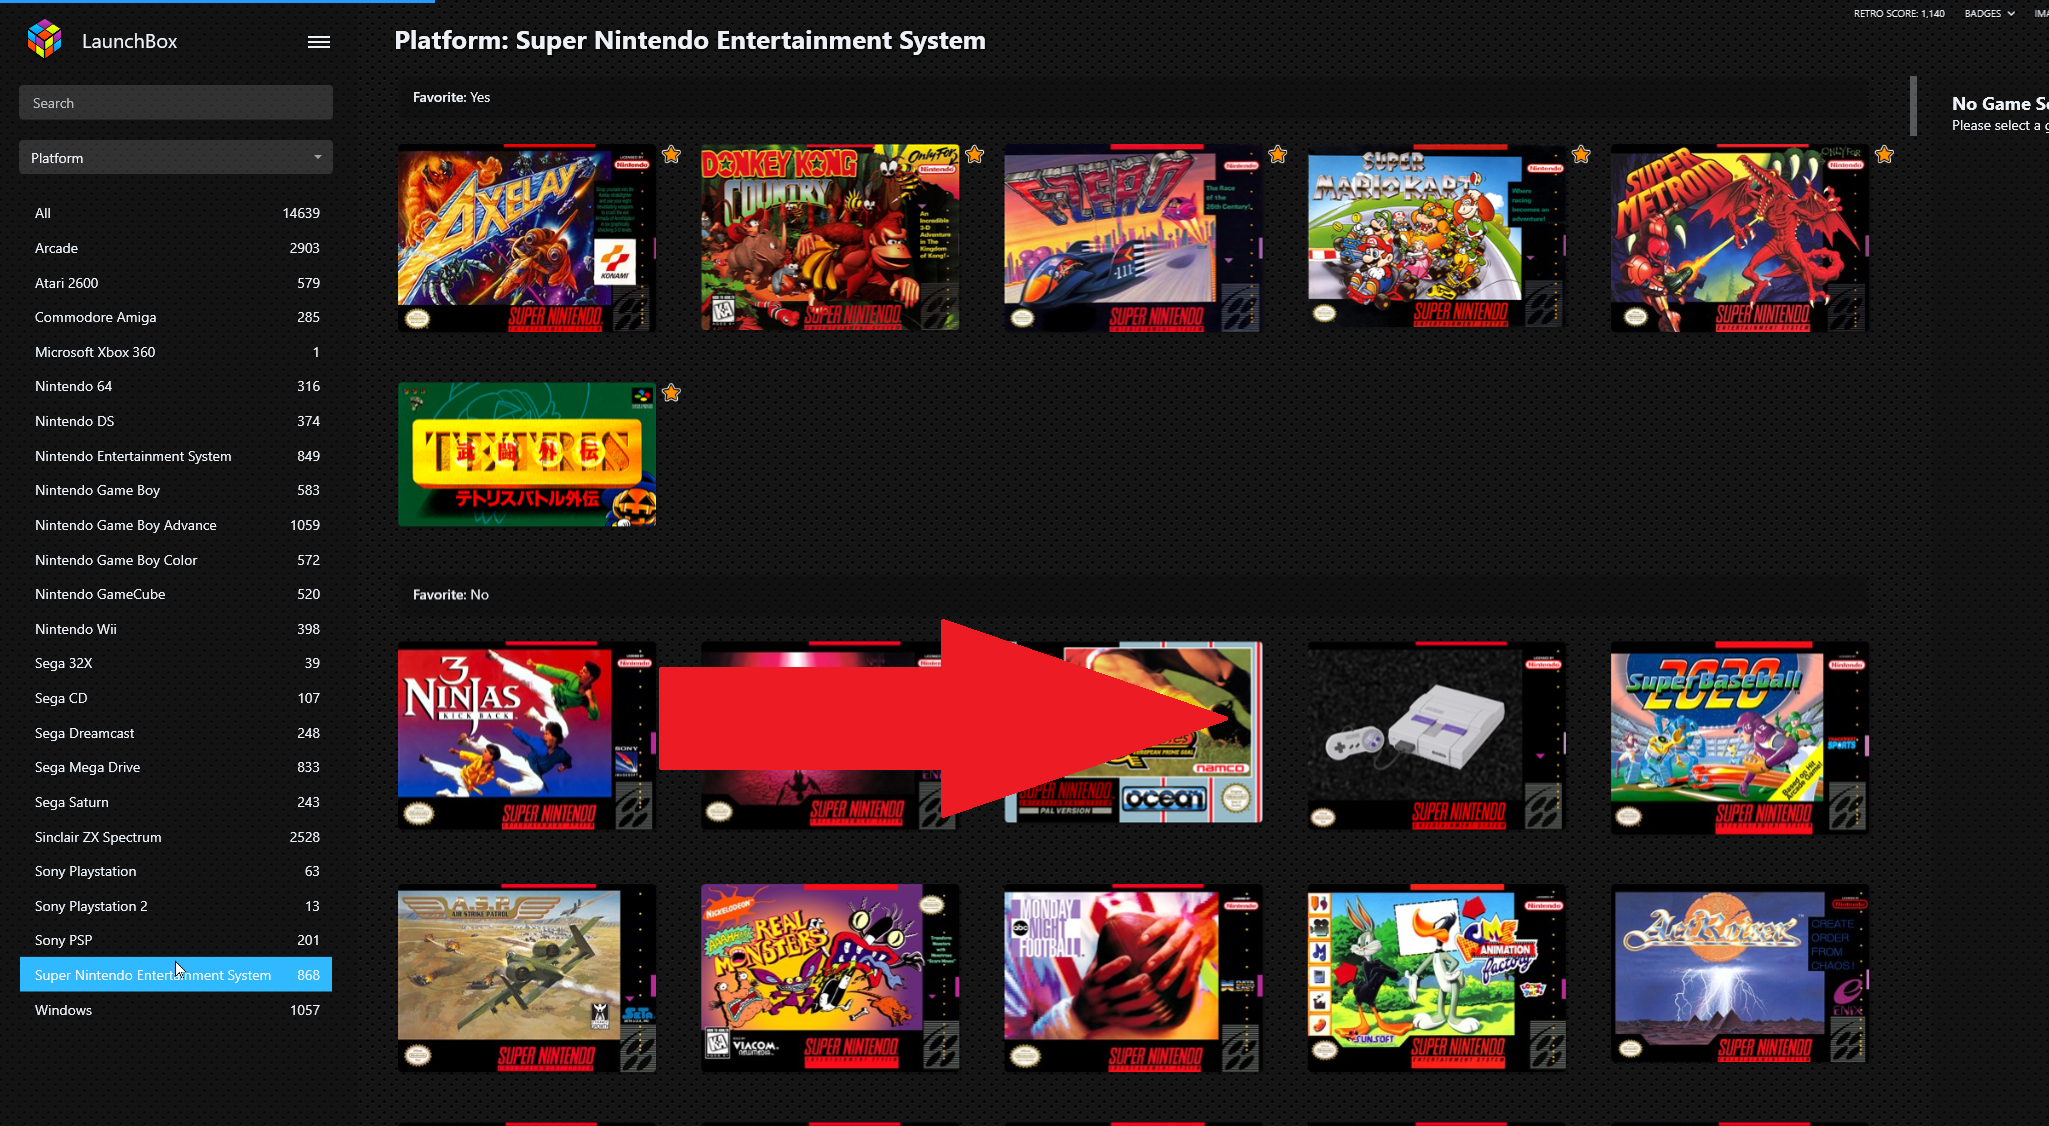Select Sega Mega Drive platform

coord(176,767)
